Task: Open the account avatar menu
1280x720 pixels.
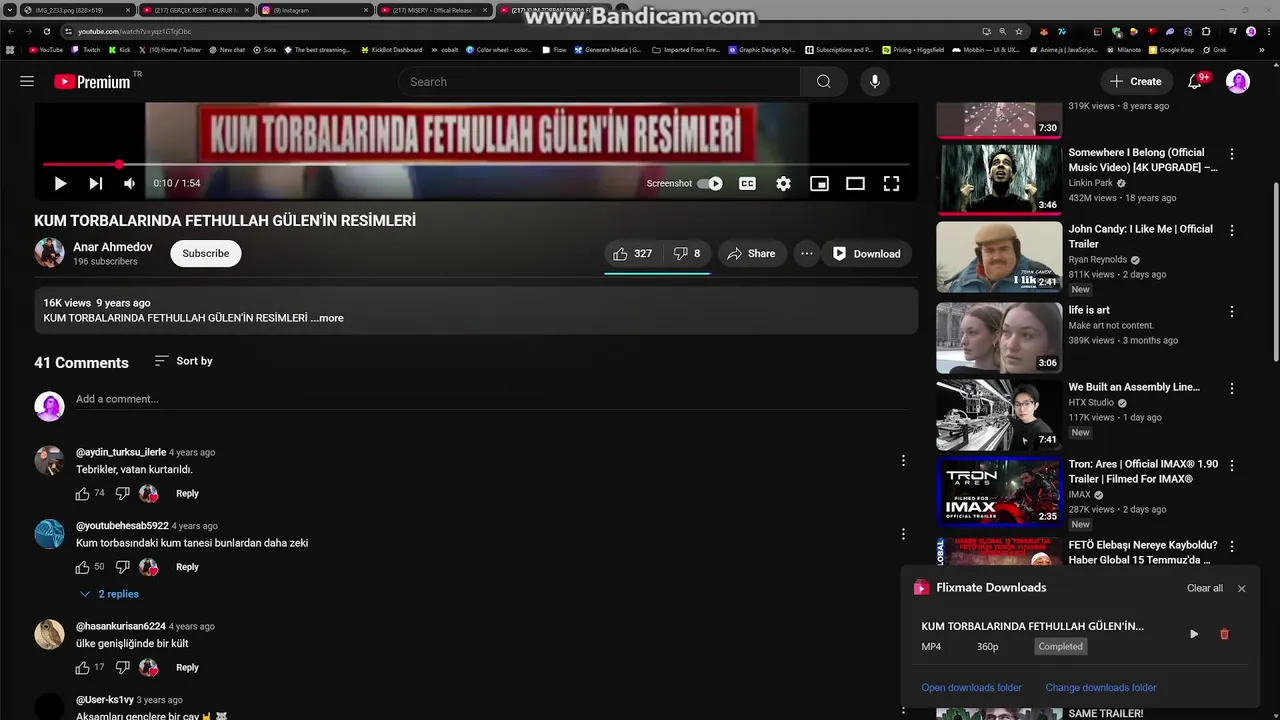Action: coord(1238,82)
